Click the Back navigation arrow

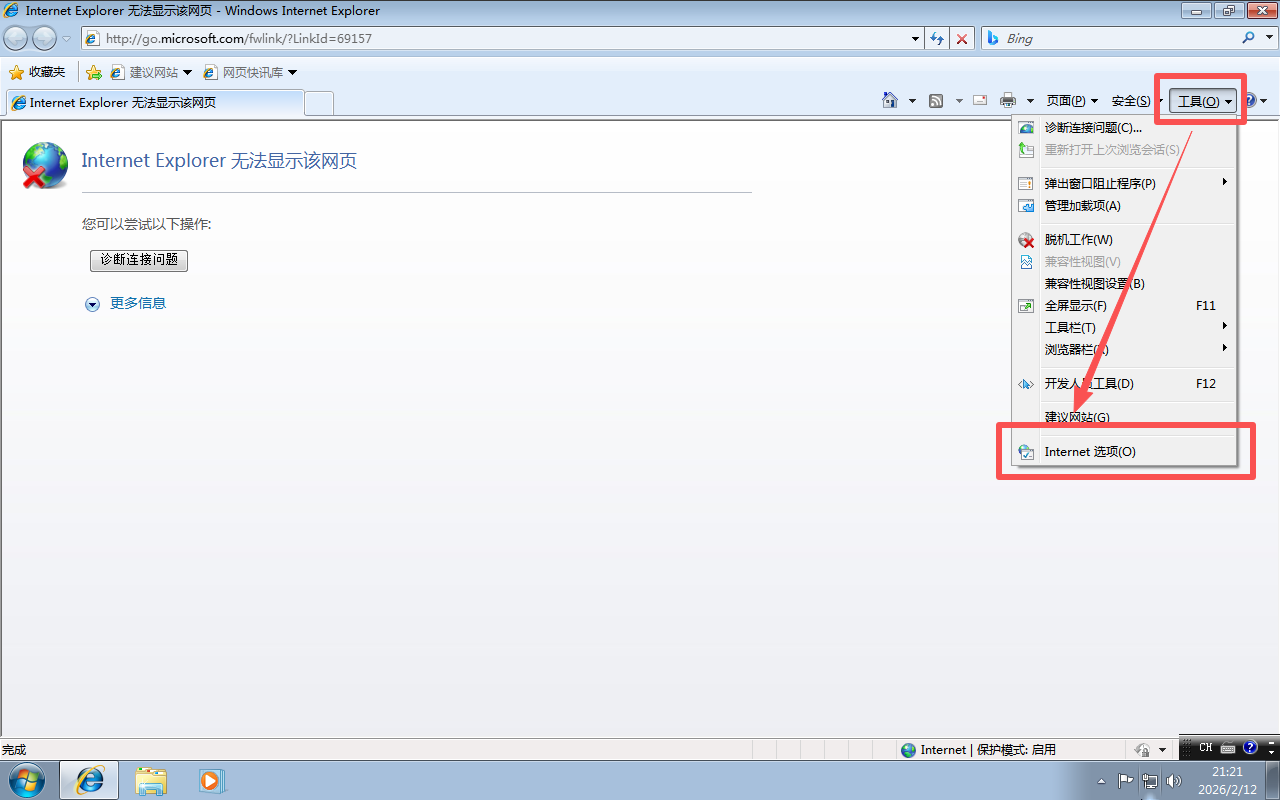tap(16, 38)
